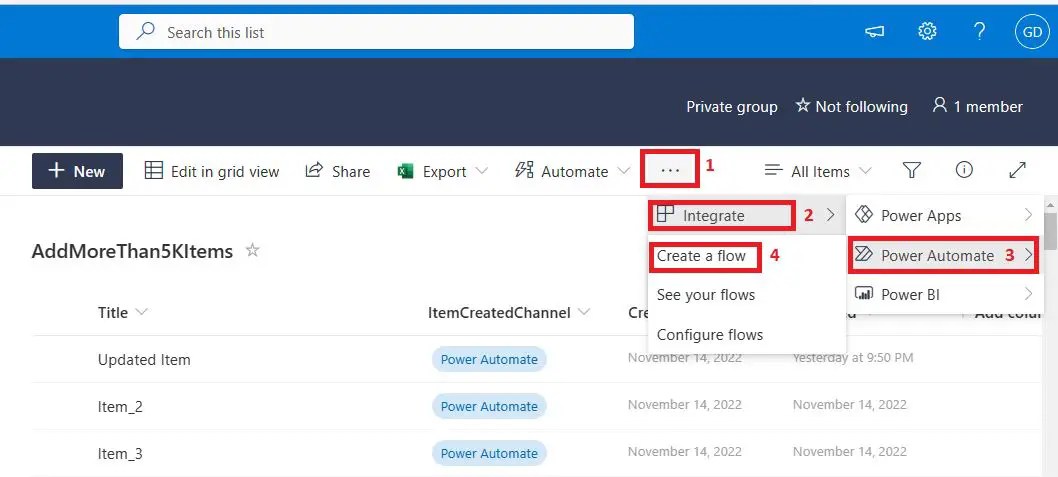Favorite the AddMoreThan5KItems list star
1058x477 pixels.
(252, 250)
